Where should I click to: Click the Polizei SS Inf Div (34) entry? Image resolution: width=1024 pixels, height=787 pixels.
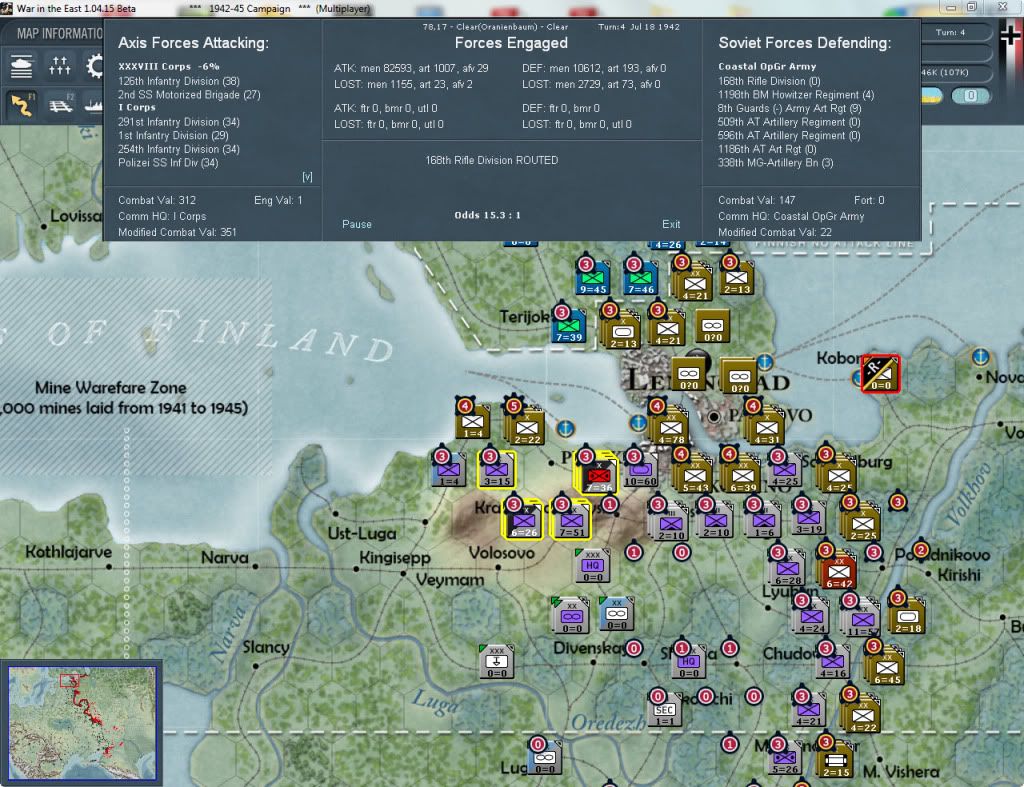[x=168, y=163]
